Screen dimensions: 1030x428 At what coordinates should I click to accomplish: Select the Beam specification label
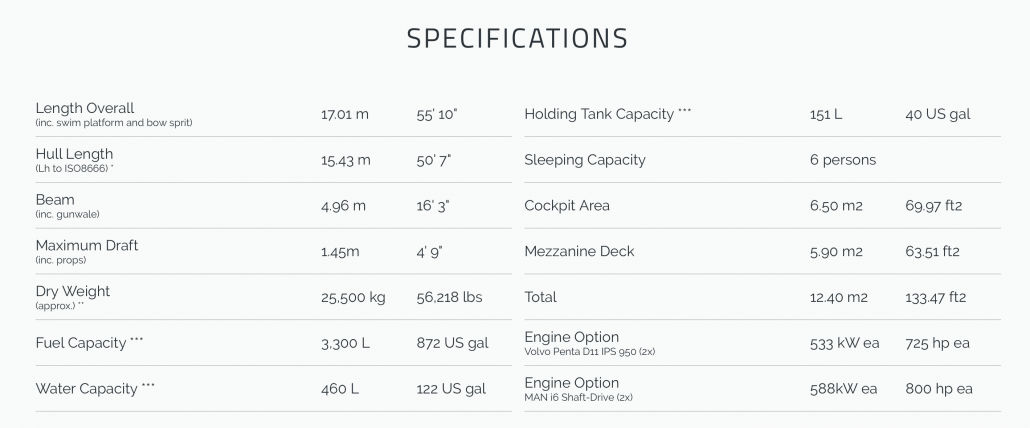tap(55, 200)
